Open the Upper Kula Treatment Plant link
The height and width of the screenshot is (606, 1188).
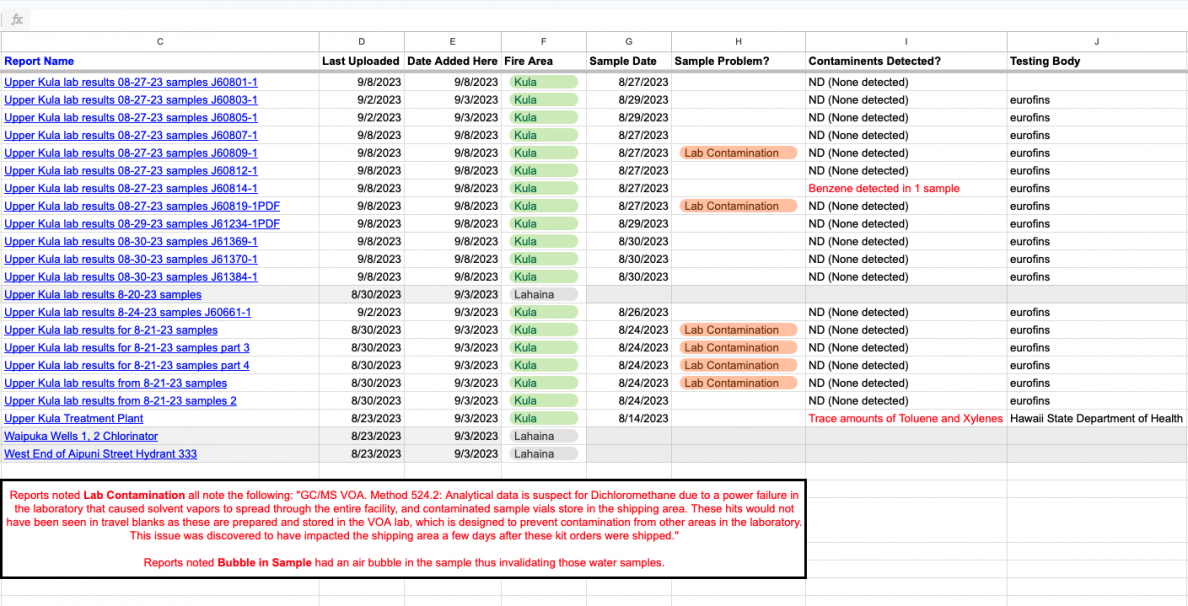coord(74,418)
